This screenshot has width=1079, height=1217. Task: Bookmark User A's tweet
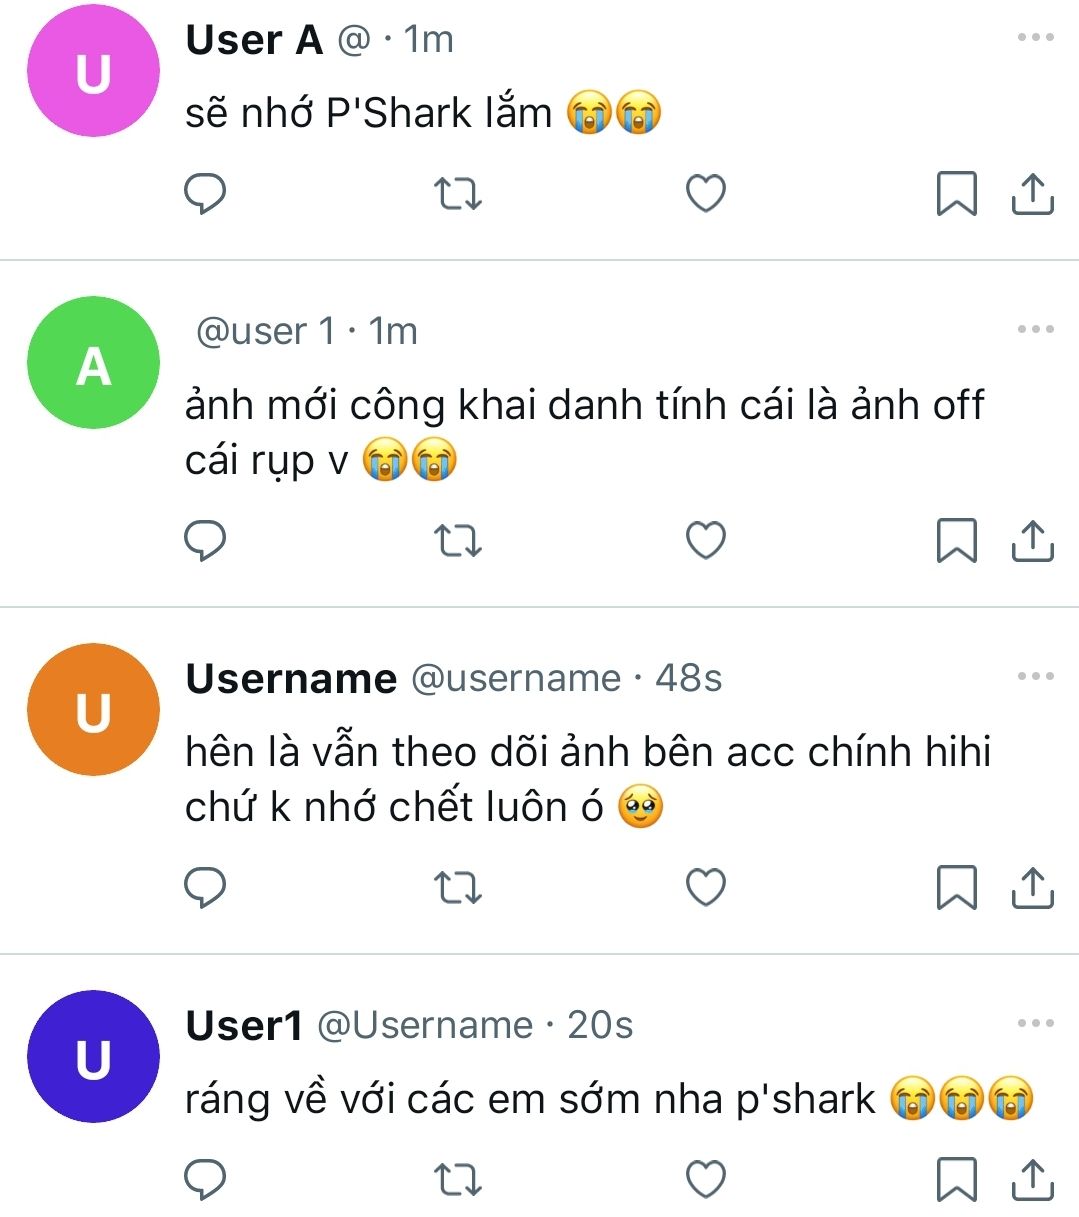(x=956, y=193)
